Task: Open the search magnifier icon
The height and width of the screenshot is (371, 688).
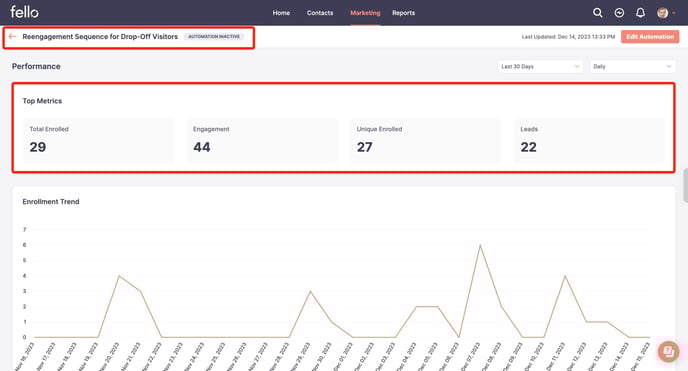Action: [598, 13]
